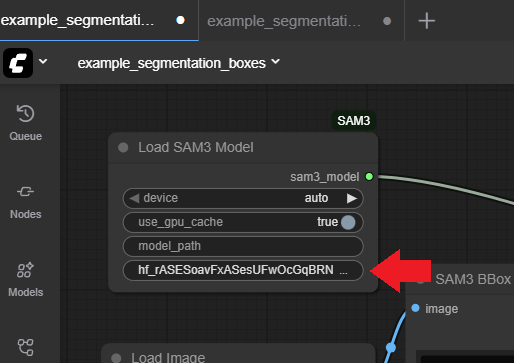
Task: Click the sam3_model output label
Action: (325, 177)
